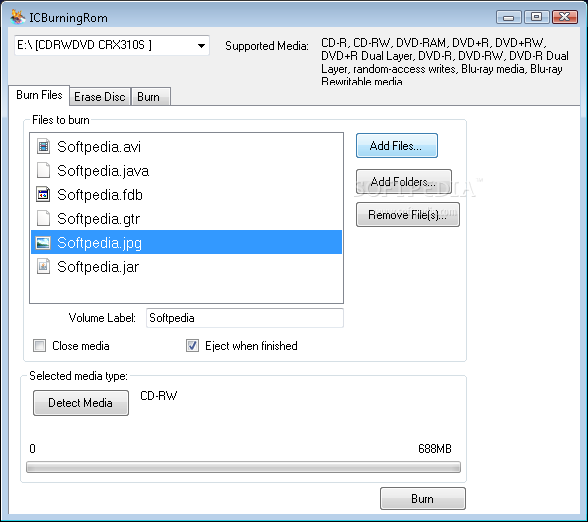Minimize the ICBurningRom window
Screen dimensions: 588x522
tap(508, 17)
